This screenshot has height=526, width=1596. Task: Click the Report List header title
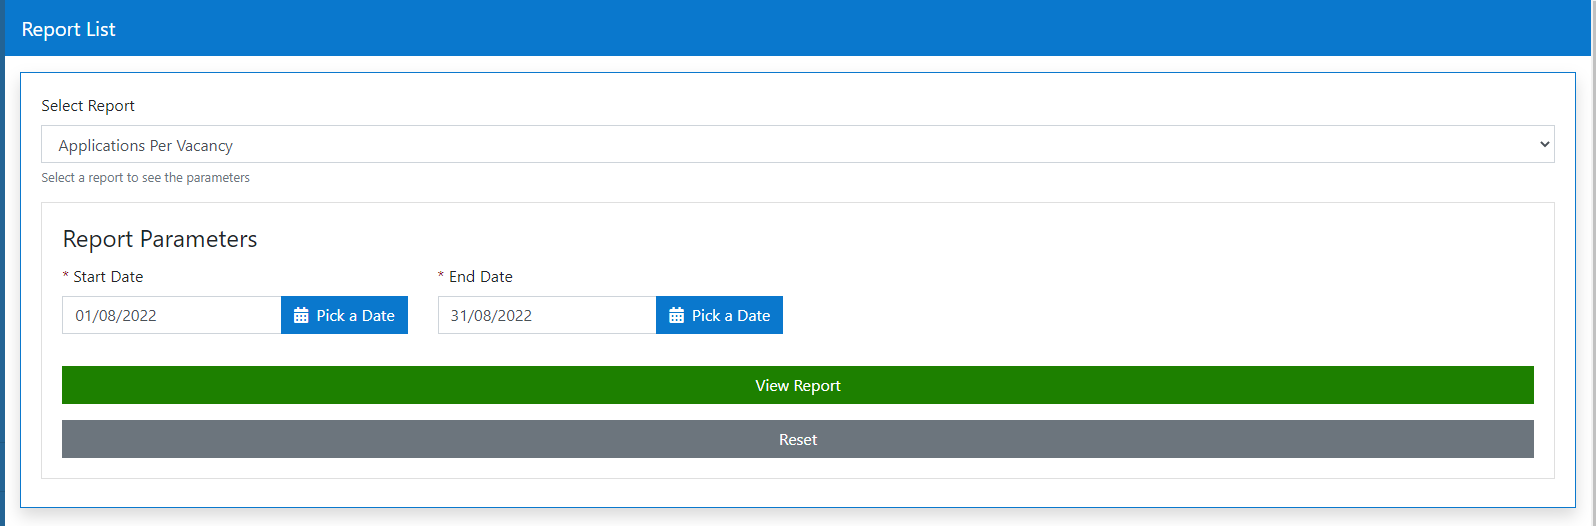pyautogui.click(x=68, y=29)
